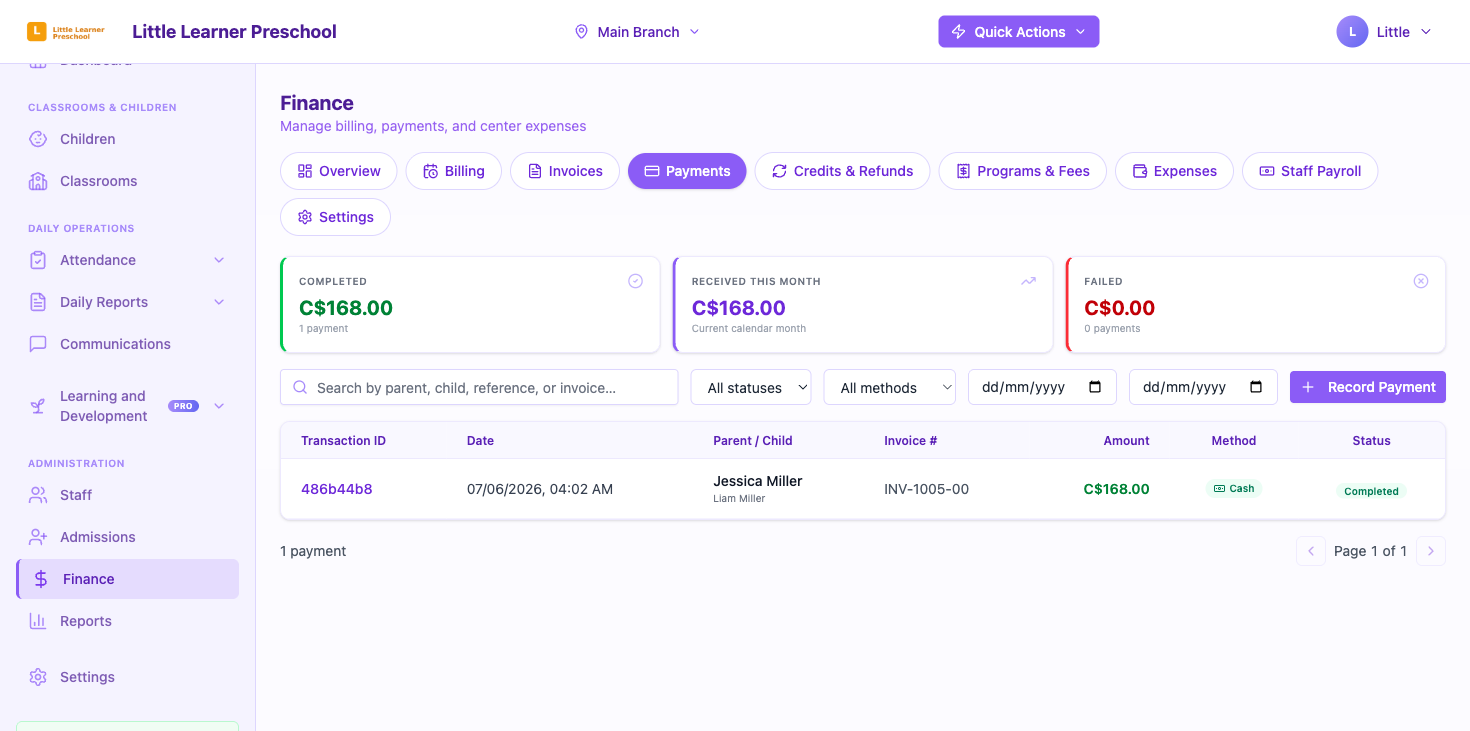This screenshot has height=731, width=1470.
Task: Click the plus icon on Record Payment
Action: [x=1308, y=387]
